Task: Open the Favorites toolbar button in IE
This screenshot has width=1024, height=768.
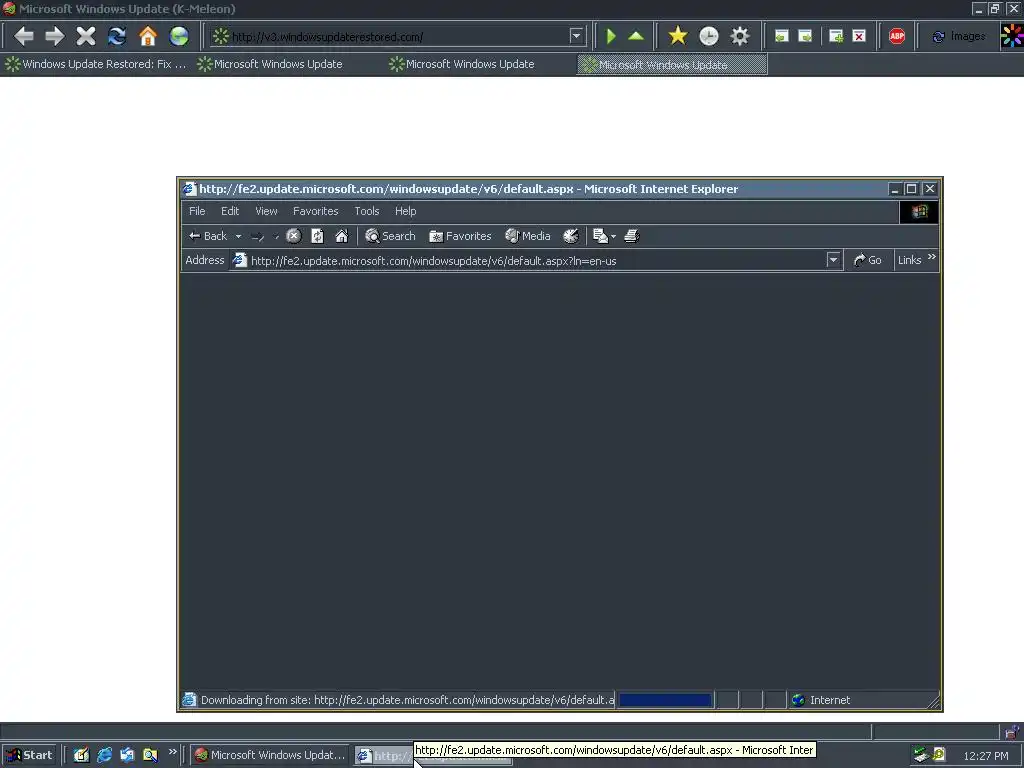Action: point(460,236)
